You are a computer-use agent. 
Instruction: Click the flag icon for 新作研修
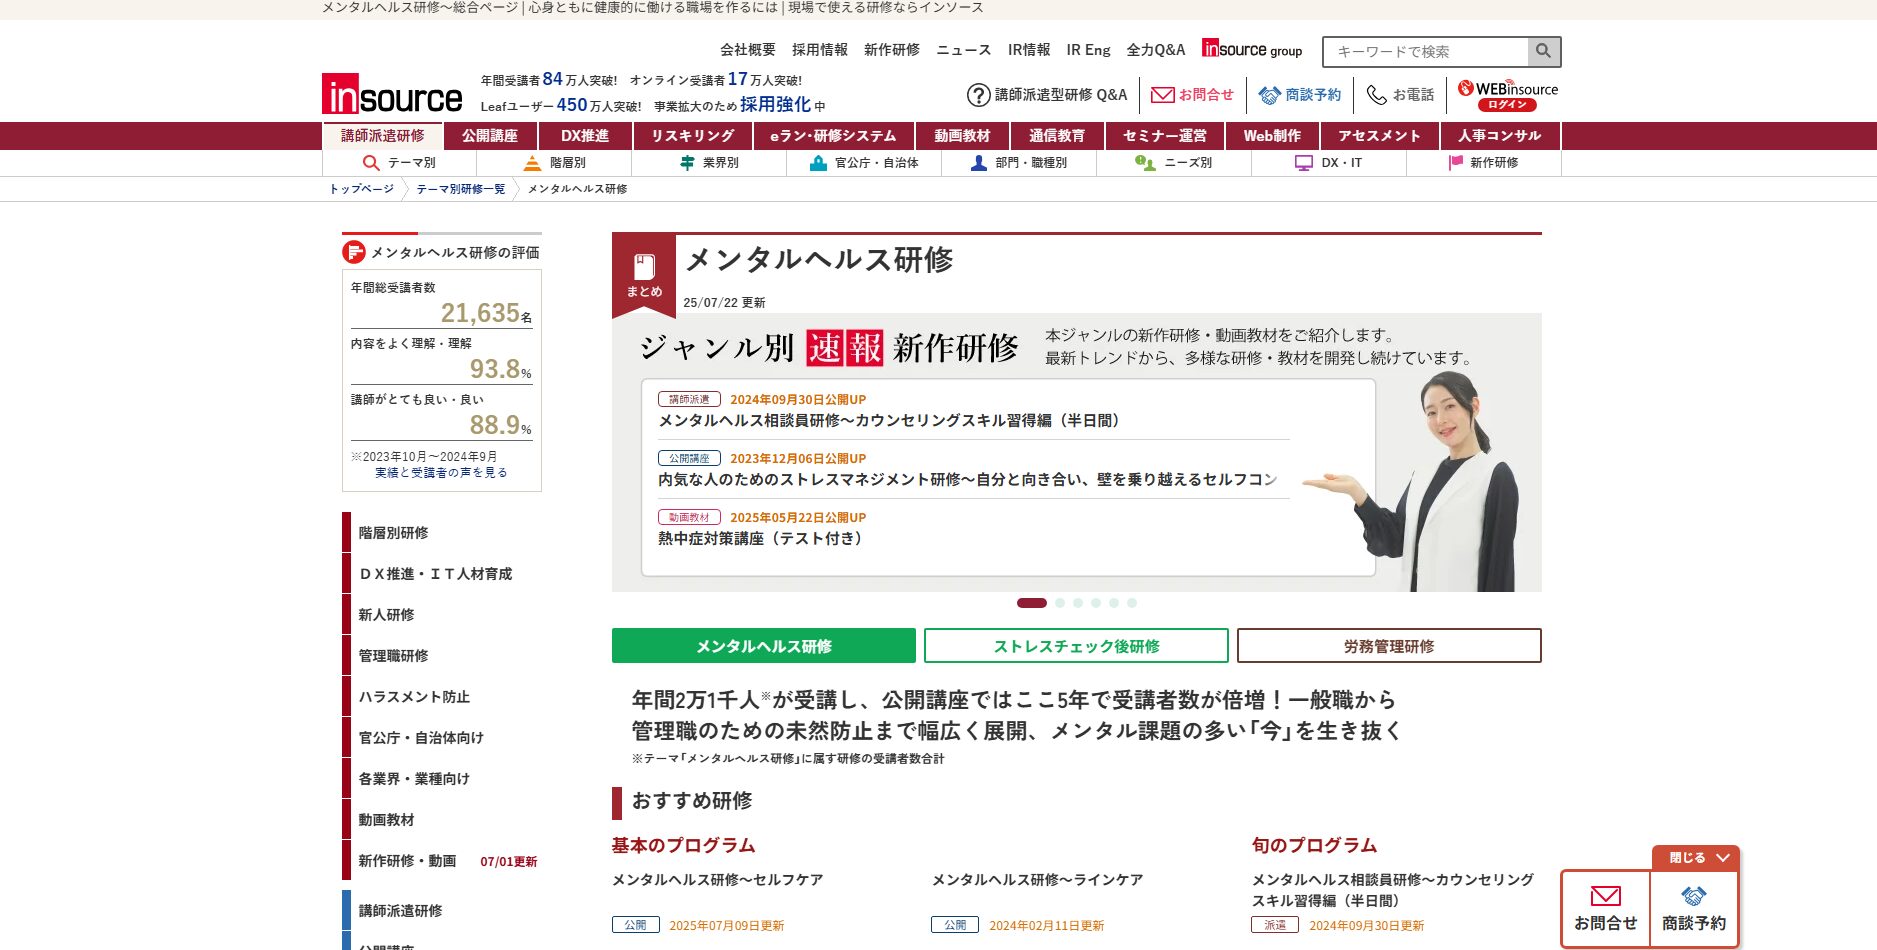(1456, 163)
